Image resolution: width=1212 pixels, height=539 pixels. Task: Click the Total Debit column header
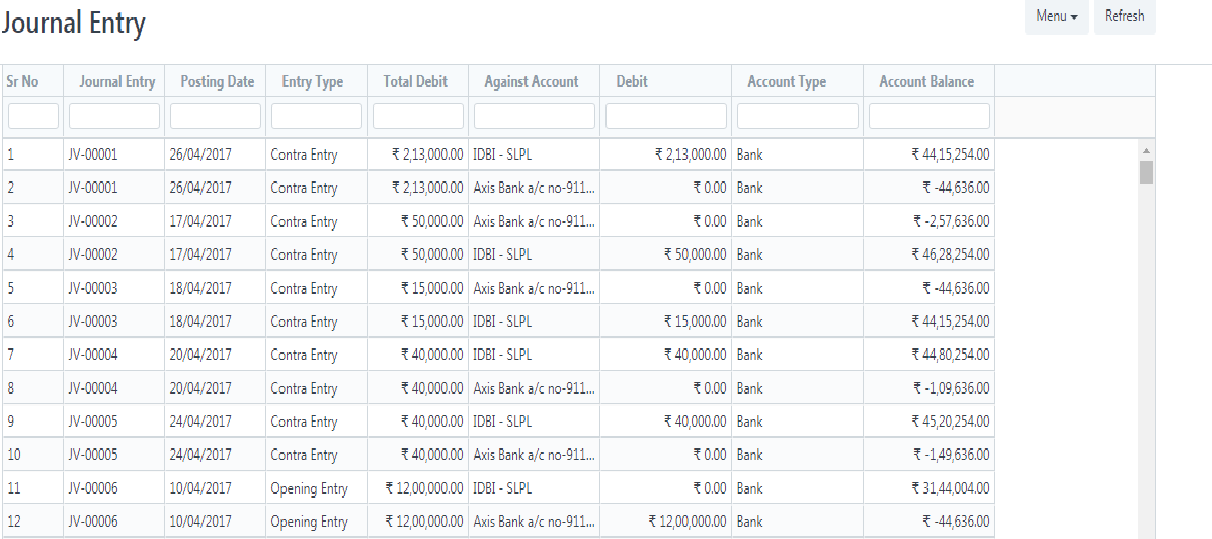pos(416,82)
